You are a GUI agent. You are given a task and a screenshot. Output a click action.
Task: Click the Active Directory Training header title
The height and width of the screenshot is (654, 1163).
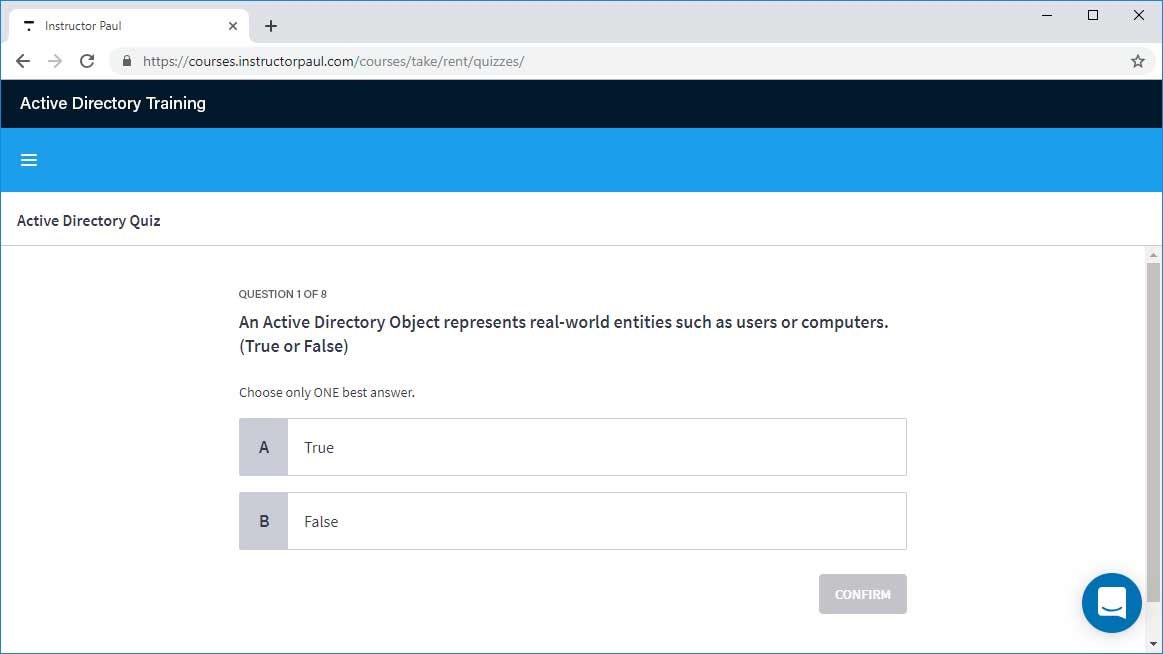[113, 103]
